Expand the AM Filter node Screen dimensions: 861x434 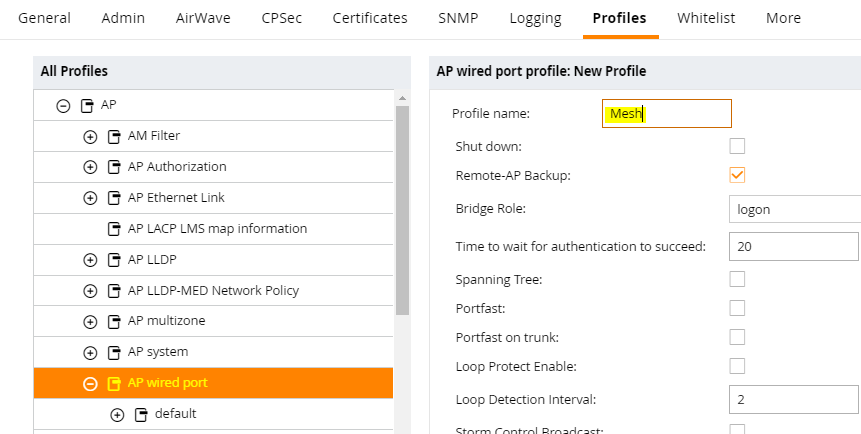(90, 136)
